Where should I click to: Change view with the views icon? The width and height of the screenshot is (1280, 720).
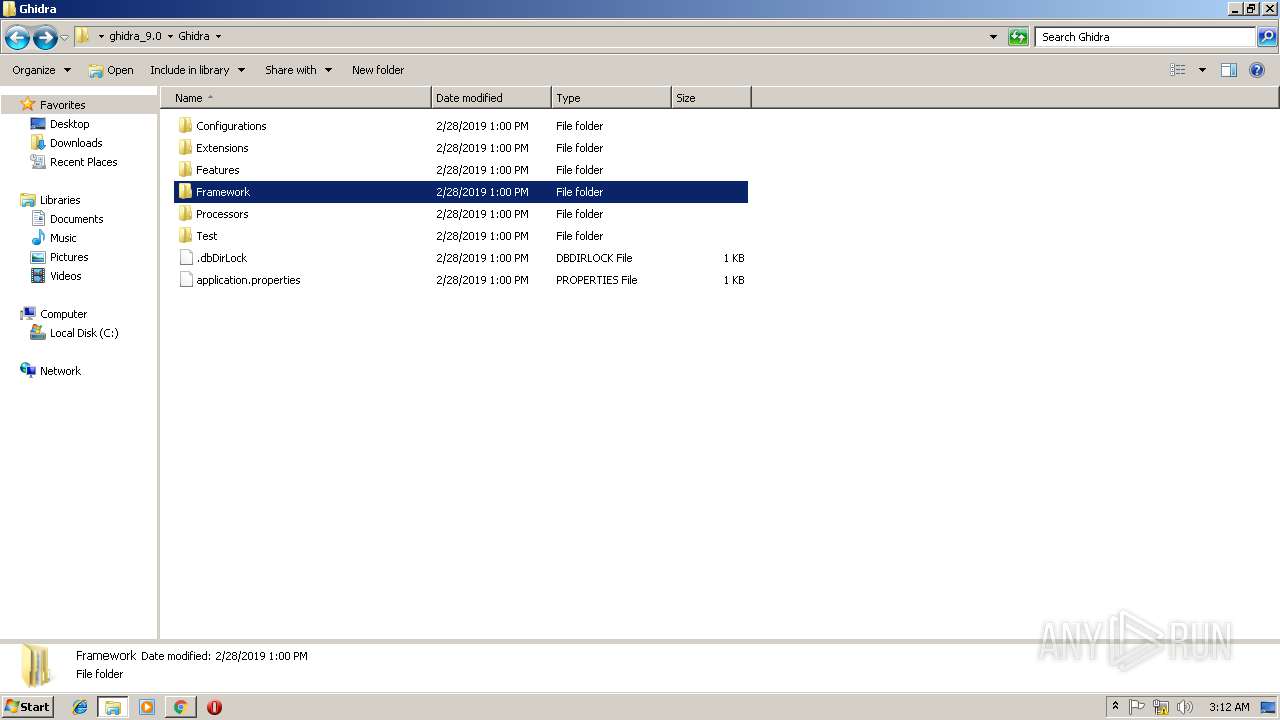1178,70
